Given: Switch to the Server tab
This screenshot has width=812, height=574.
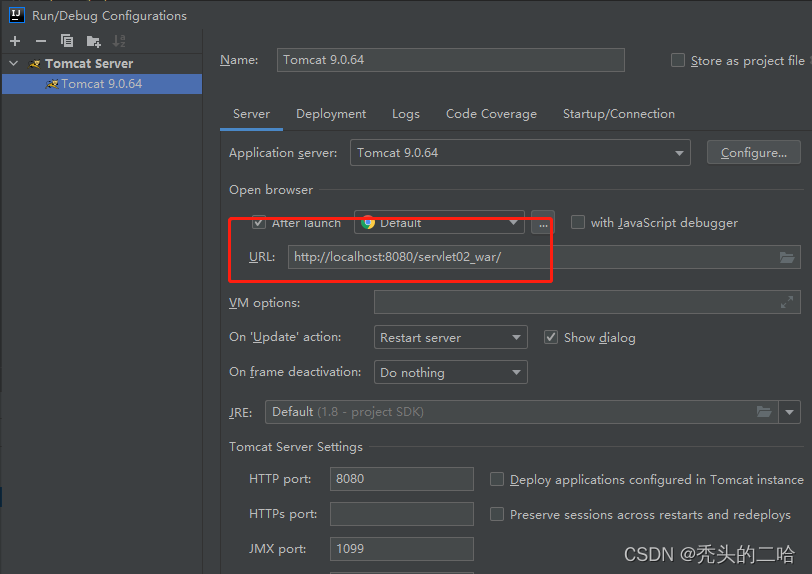Looking at the screenshot, I should click(x=251, y=114).
